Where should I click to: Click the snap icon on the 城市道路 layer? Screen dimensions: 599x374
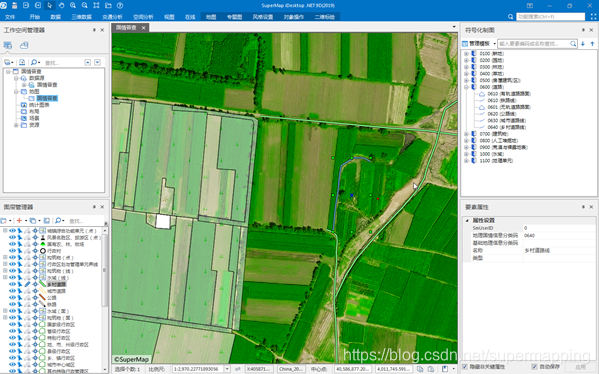(x=35, y=291)
